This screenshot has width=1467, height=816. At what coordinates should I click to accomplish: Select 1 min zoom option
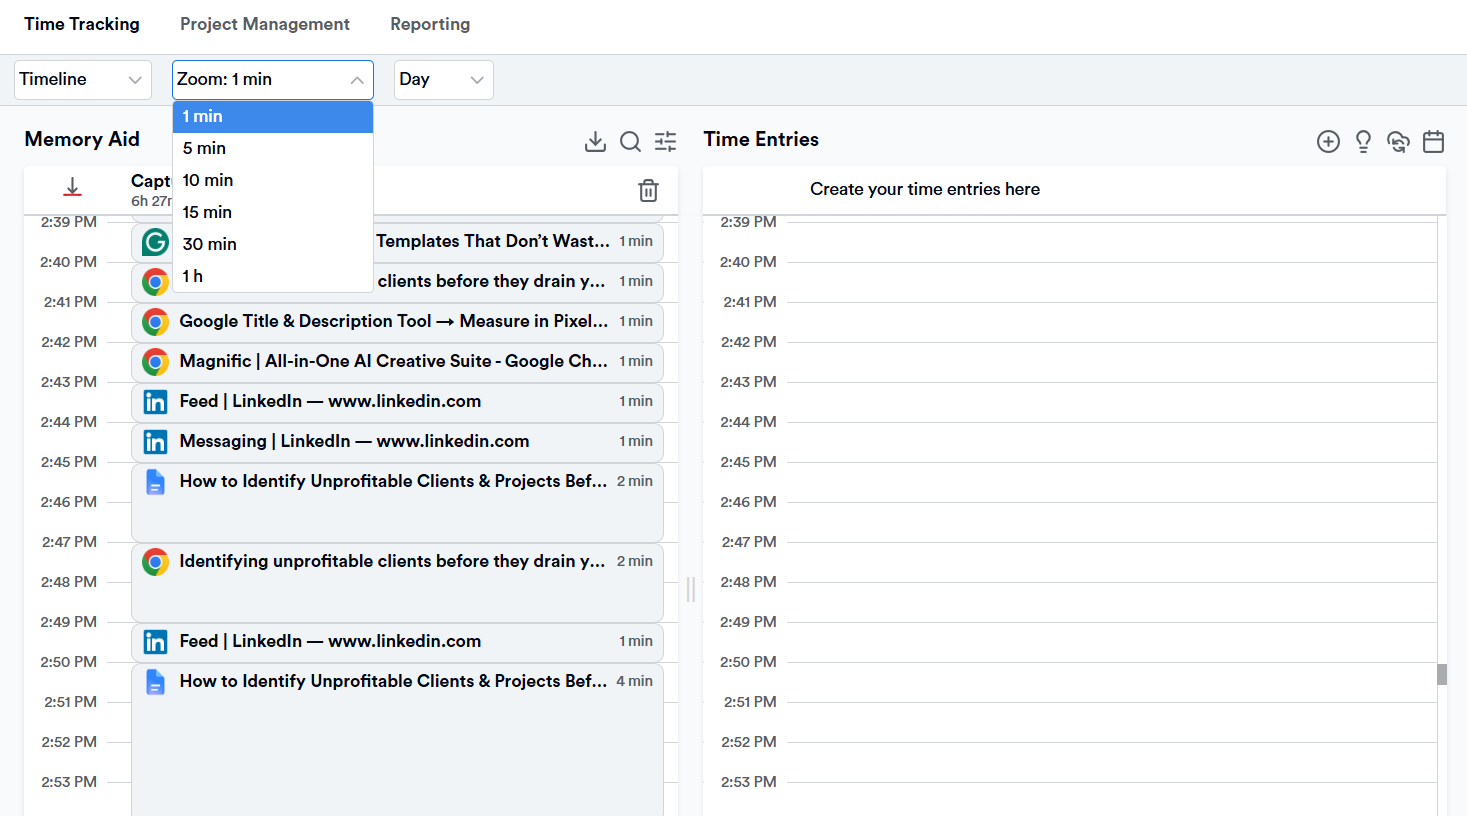click(x=273, y=116)
